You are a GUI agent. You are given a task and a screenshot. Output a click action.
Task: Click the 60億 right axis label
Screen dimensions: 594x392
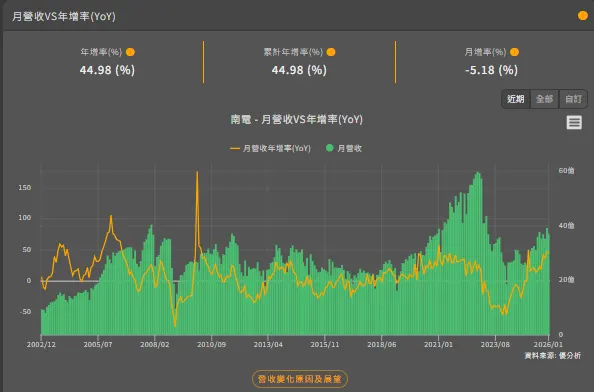tap(566, 171)
